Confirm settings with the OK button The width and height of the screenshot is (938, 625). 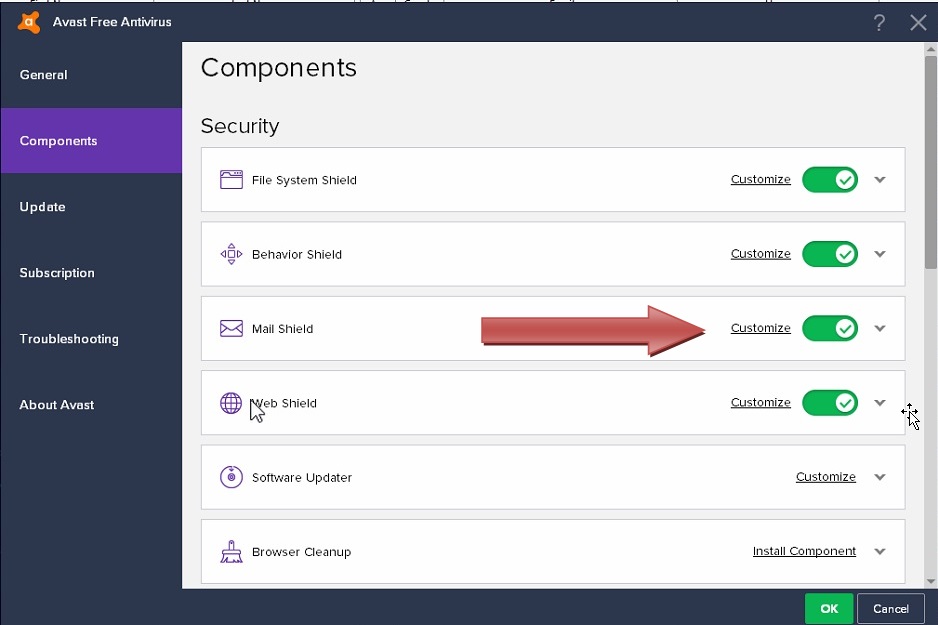click(829, 609)
